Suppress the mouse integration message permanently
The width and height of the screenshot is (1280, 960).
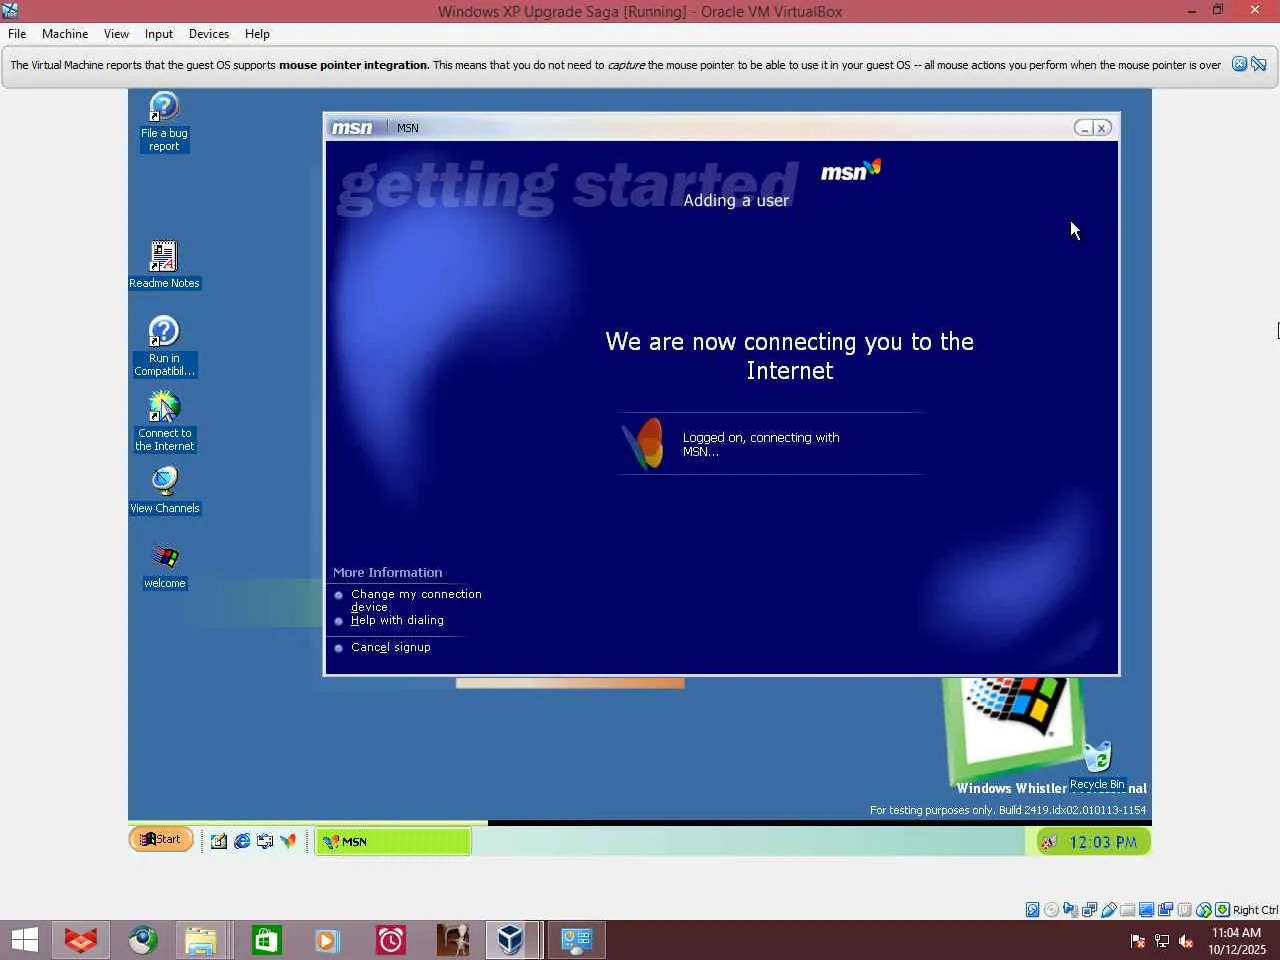[x=1259, y=64]
